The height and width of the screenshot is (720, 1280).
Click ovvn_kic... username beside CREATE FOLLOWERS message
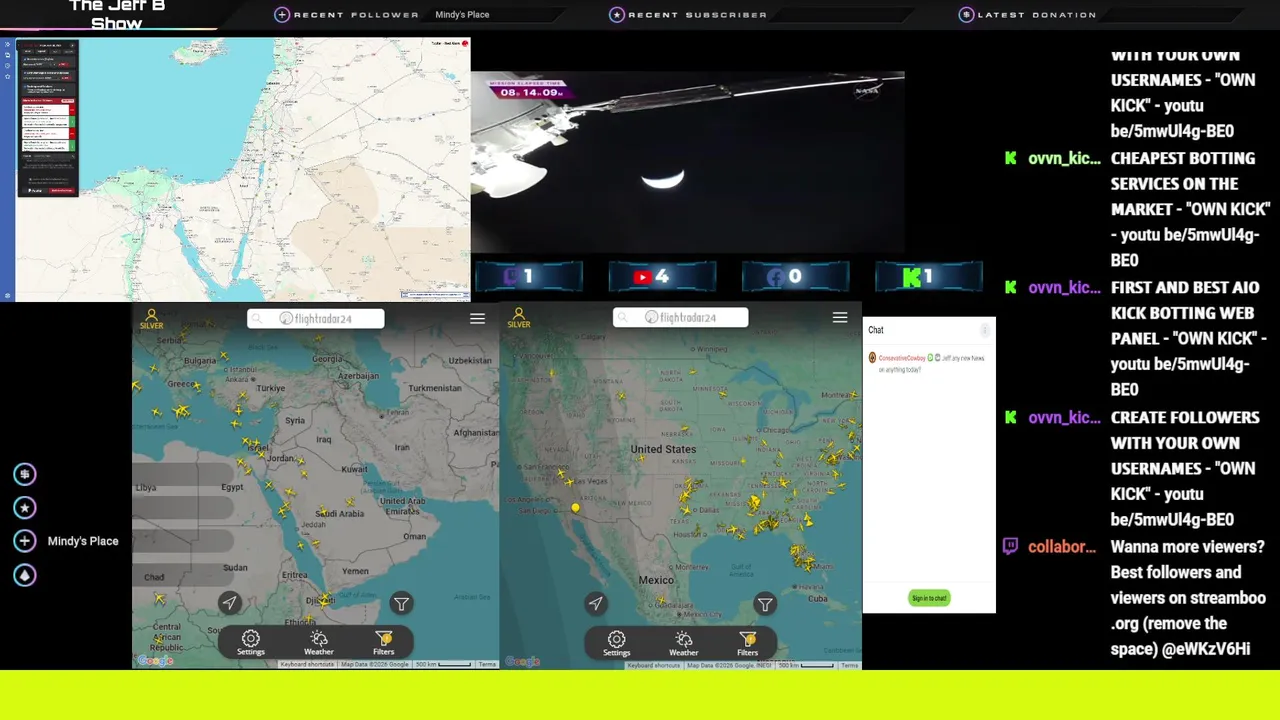point(1064,417)
